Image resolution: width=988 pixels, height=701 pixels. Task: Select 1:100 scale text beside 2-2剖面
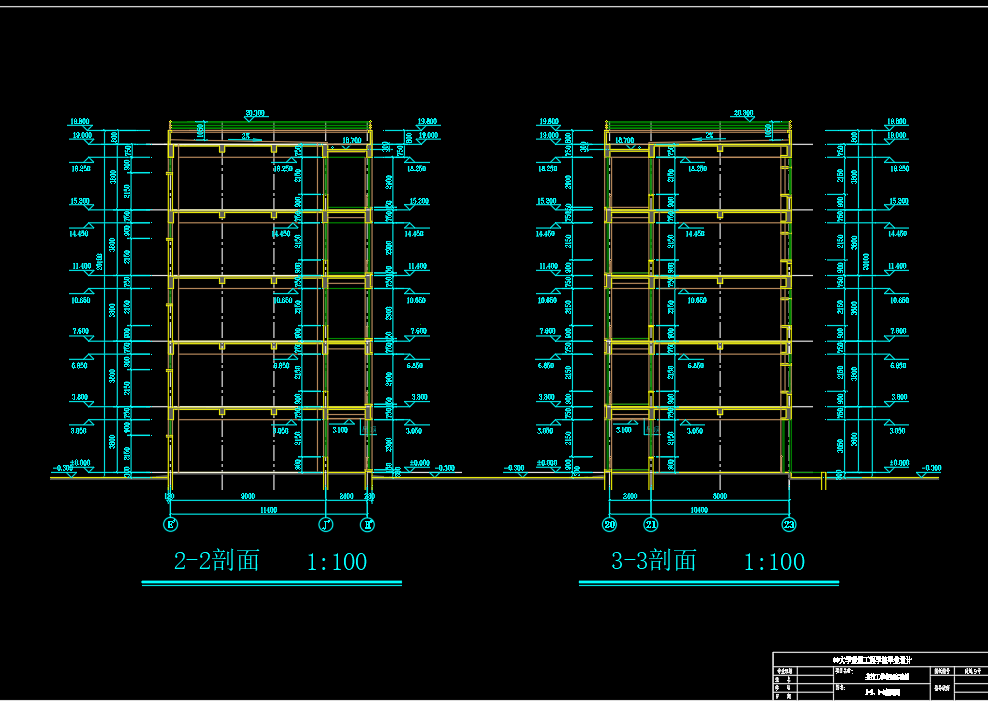[x=336, y=562]
